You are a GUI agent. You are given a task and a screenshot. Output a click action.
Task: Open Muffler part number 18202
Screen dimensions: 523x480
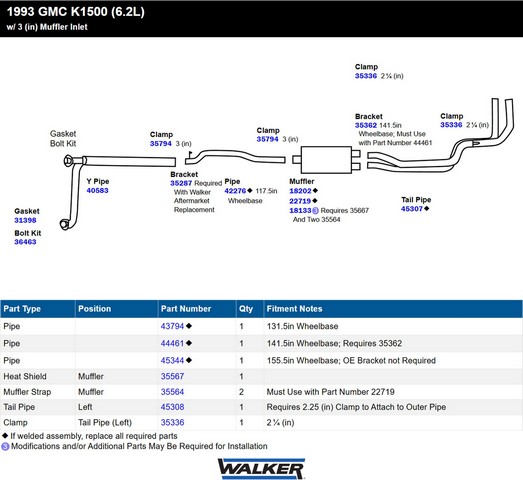coord(300,191)
